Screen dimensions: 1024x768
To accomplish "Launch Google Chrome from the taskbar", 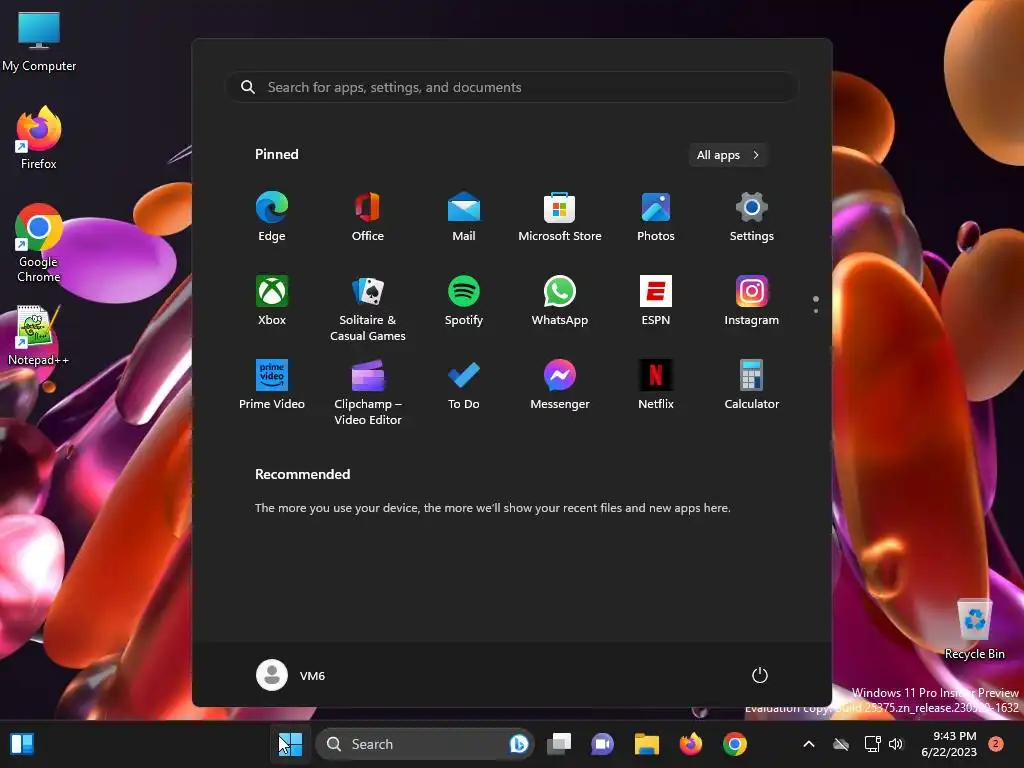I will [735, 744].
